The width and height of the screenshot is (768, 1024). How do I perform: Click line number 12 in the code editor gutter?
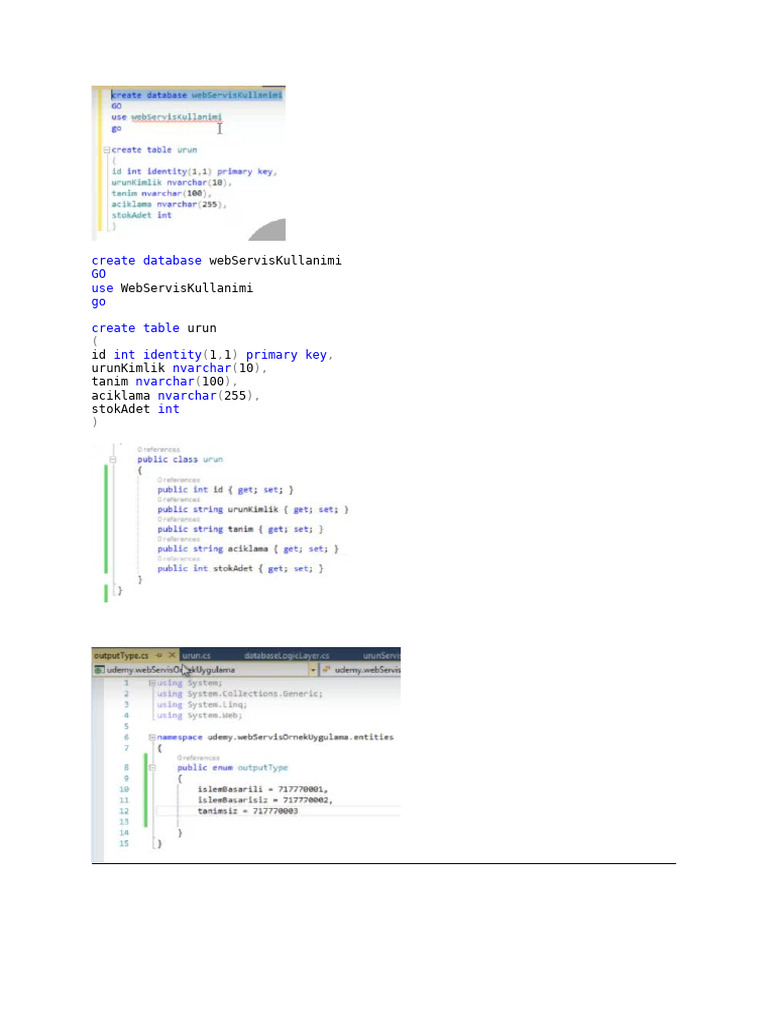pyautogui.click(x=124, y=811)
